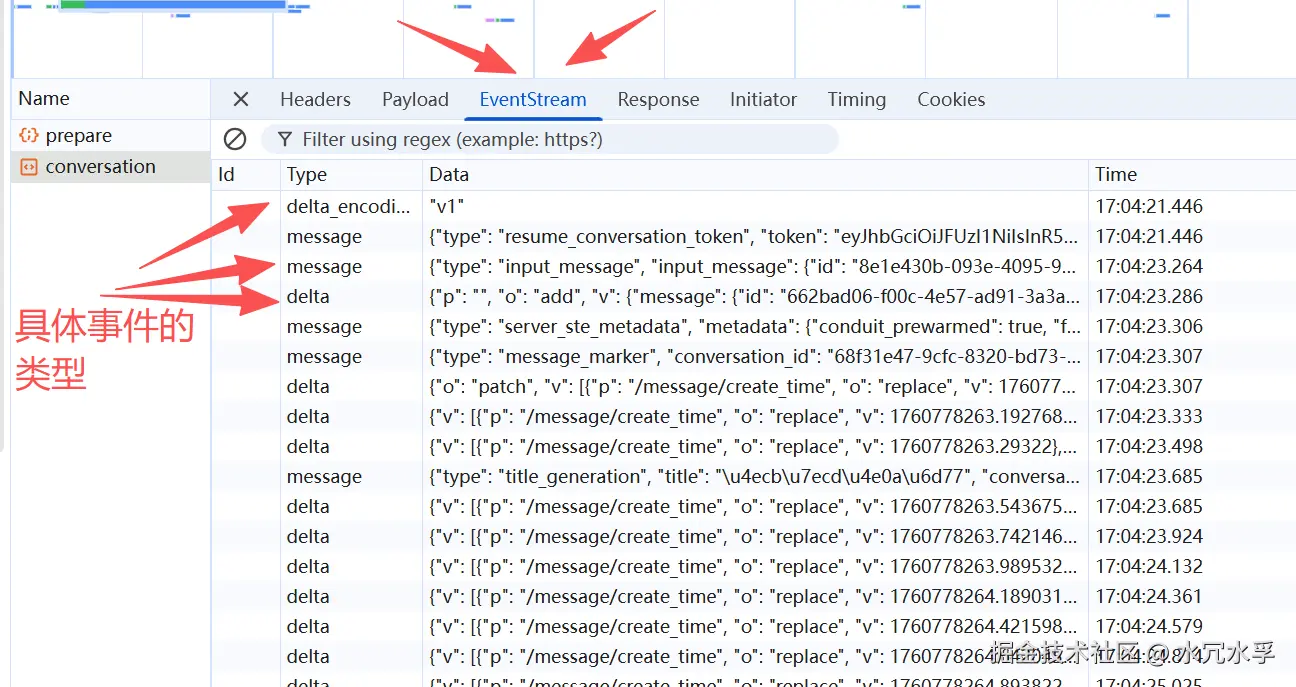Select the title_generation message row
Image resolution: width=1296 pixels, height=687 pixels.
(753, 476)
